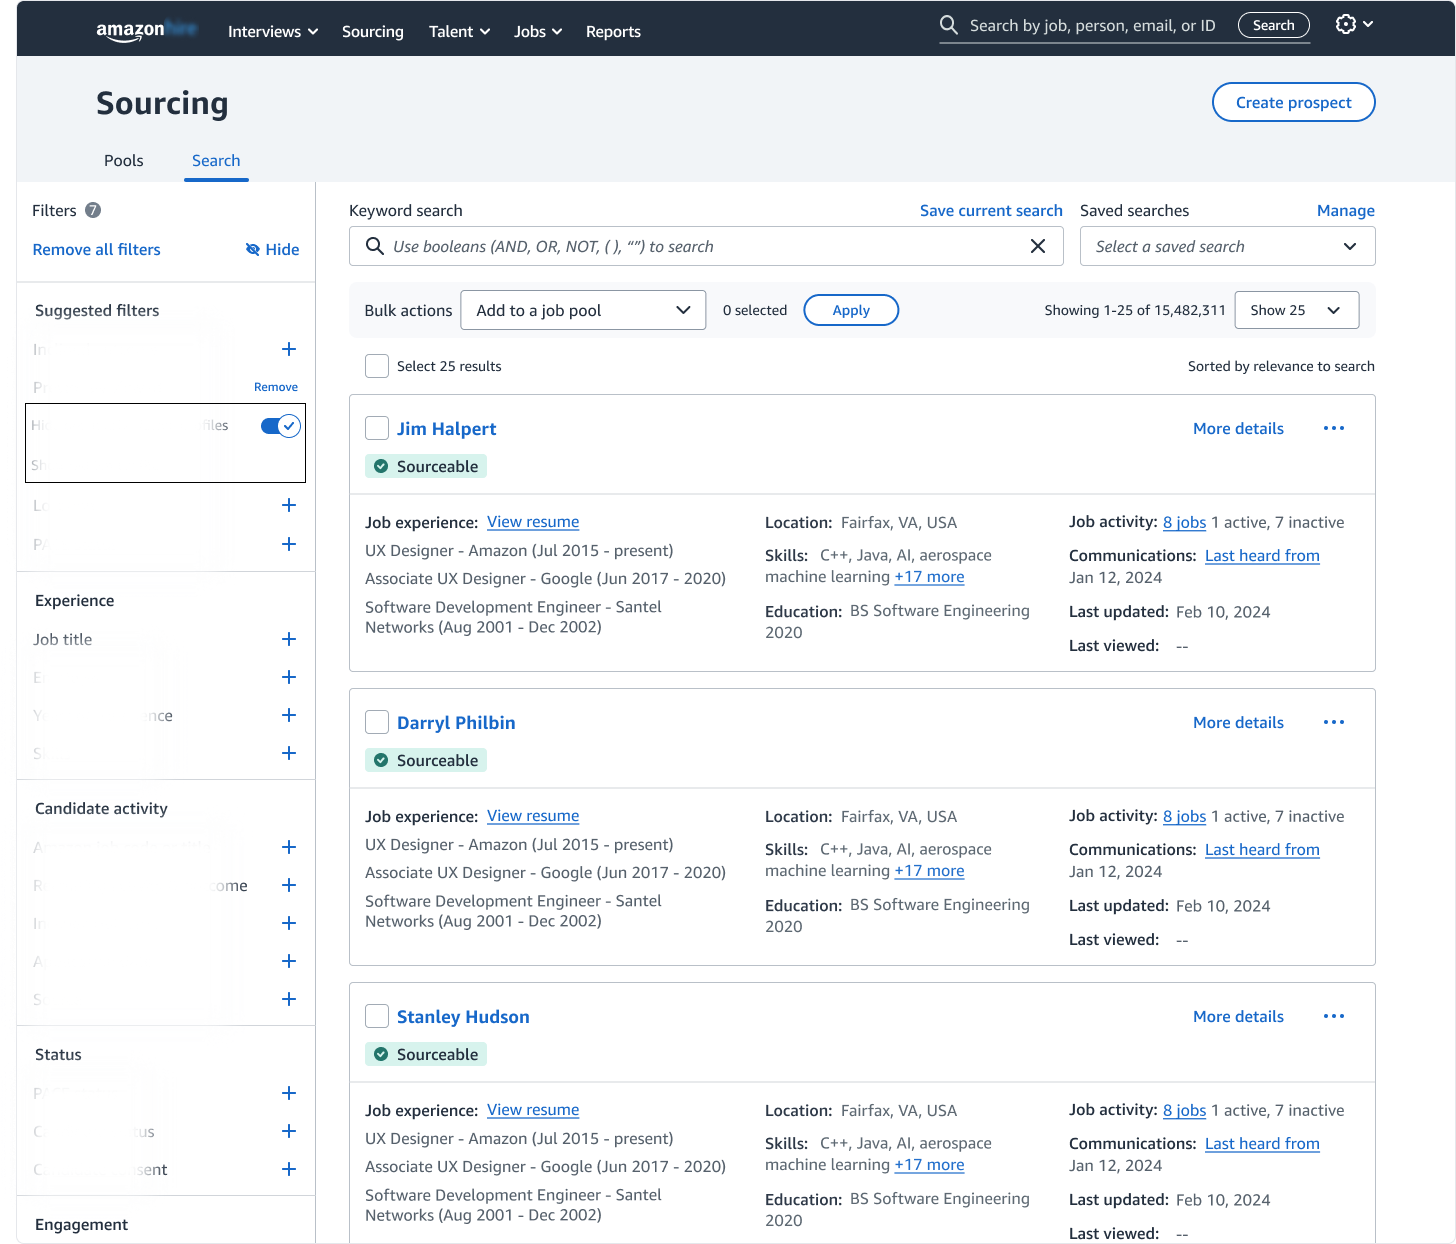1456x1244 pixels.
Task: Click Remove all filters
Action: [x=96, y=249]
